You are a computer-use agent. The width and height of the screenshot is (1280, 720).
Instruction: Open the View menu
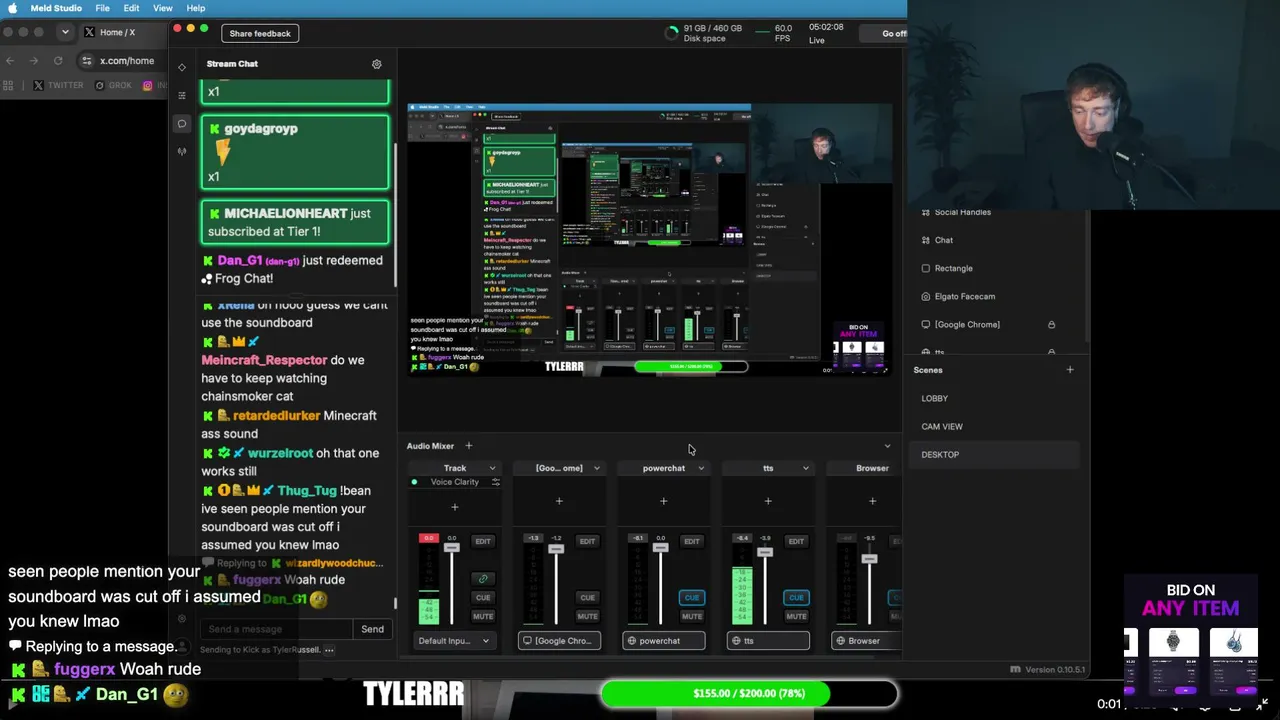162,8
